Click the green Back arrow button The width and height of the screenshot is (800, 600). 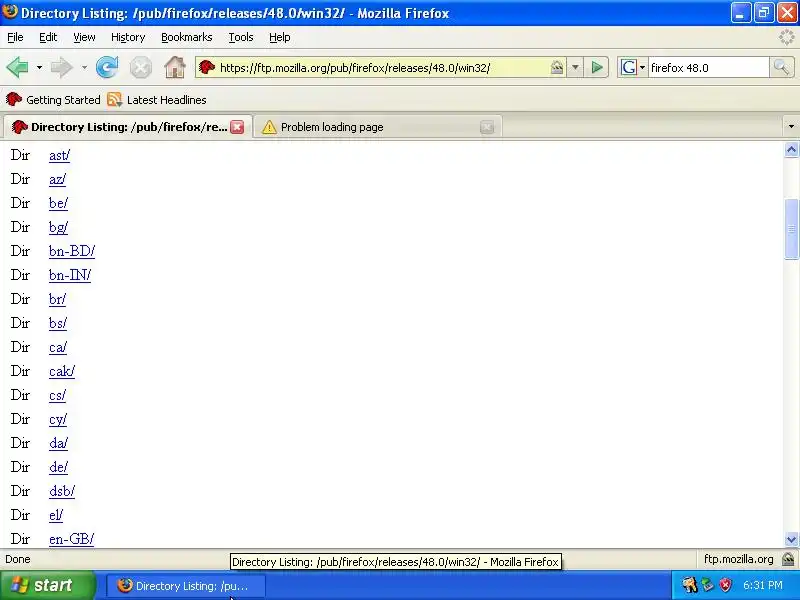tap(18, 67)
